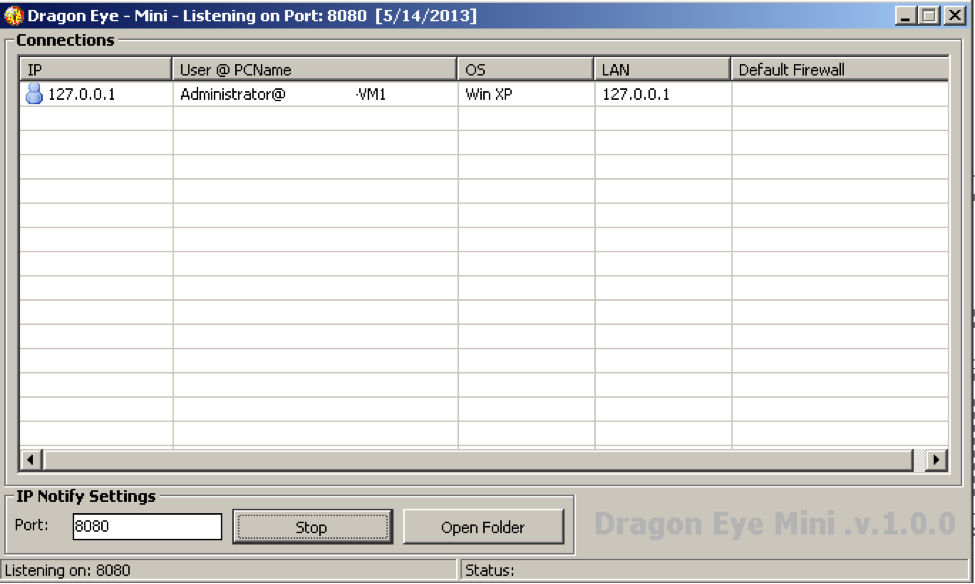Click the Status: panel in status bar
Screen dimensions: 975x584
click(x=715, y=570)
